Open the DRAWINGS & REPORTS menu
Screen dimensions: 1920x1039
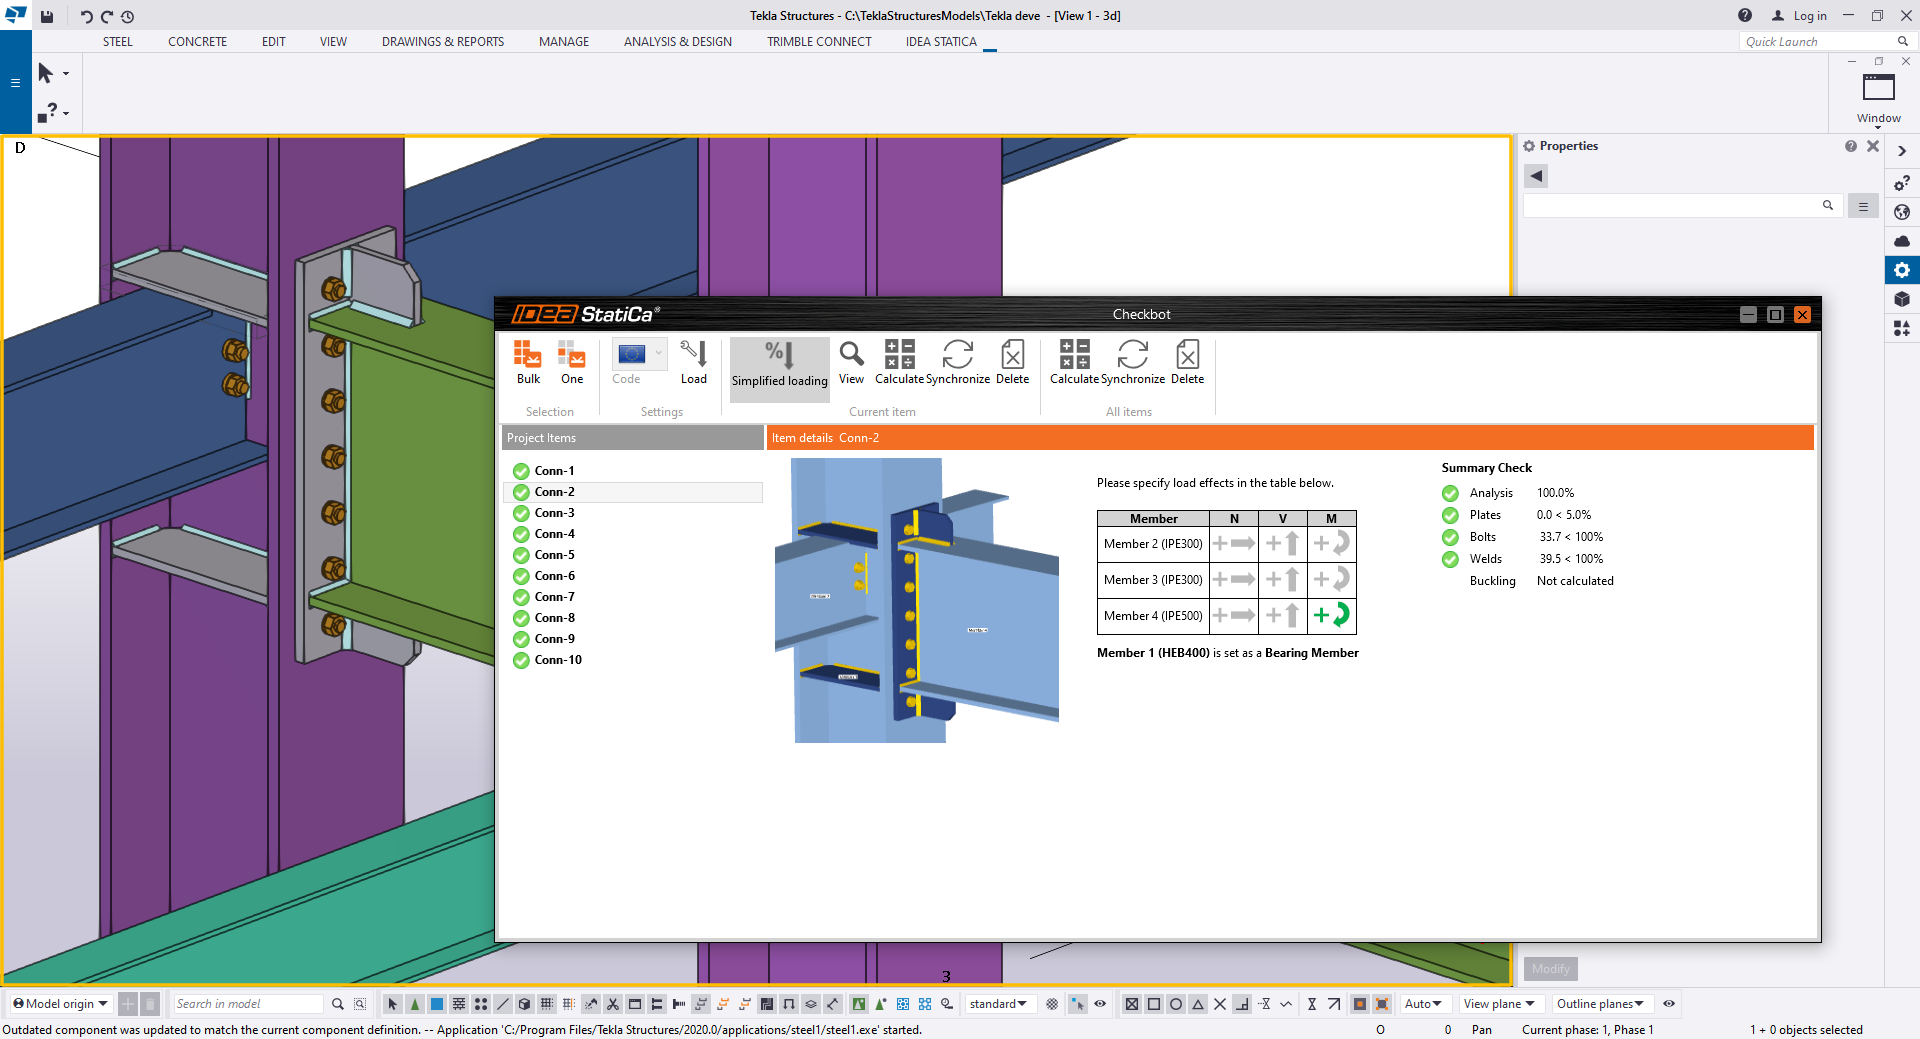click(442, 41)
